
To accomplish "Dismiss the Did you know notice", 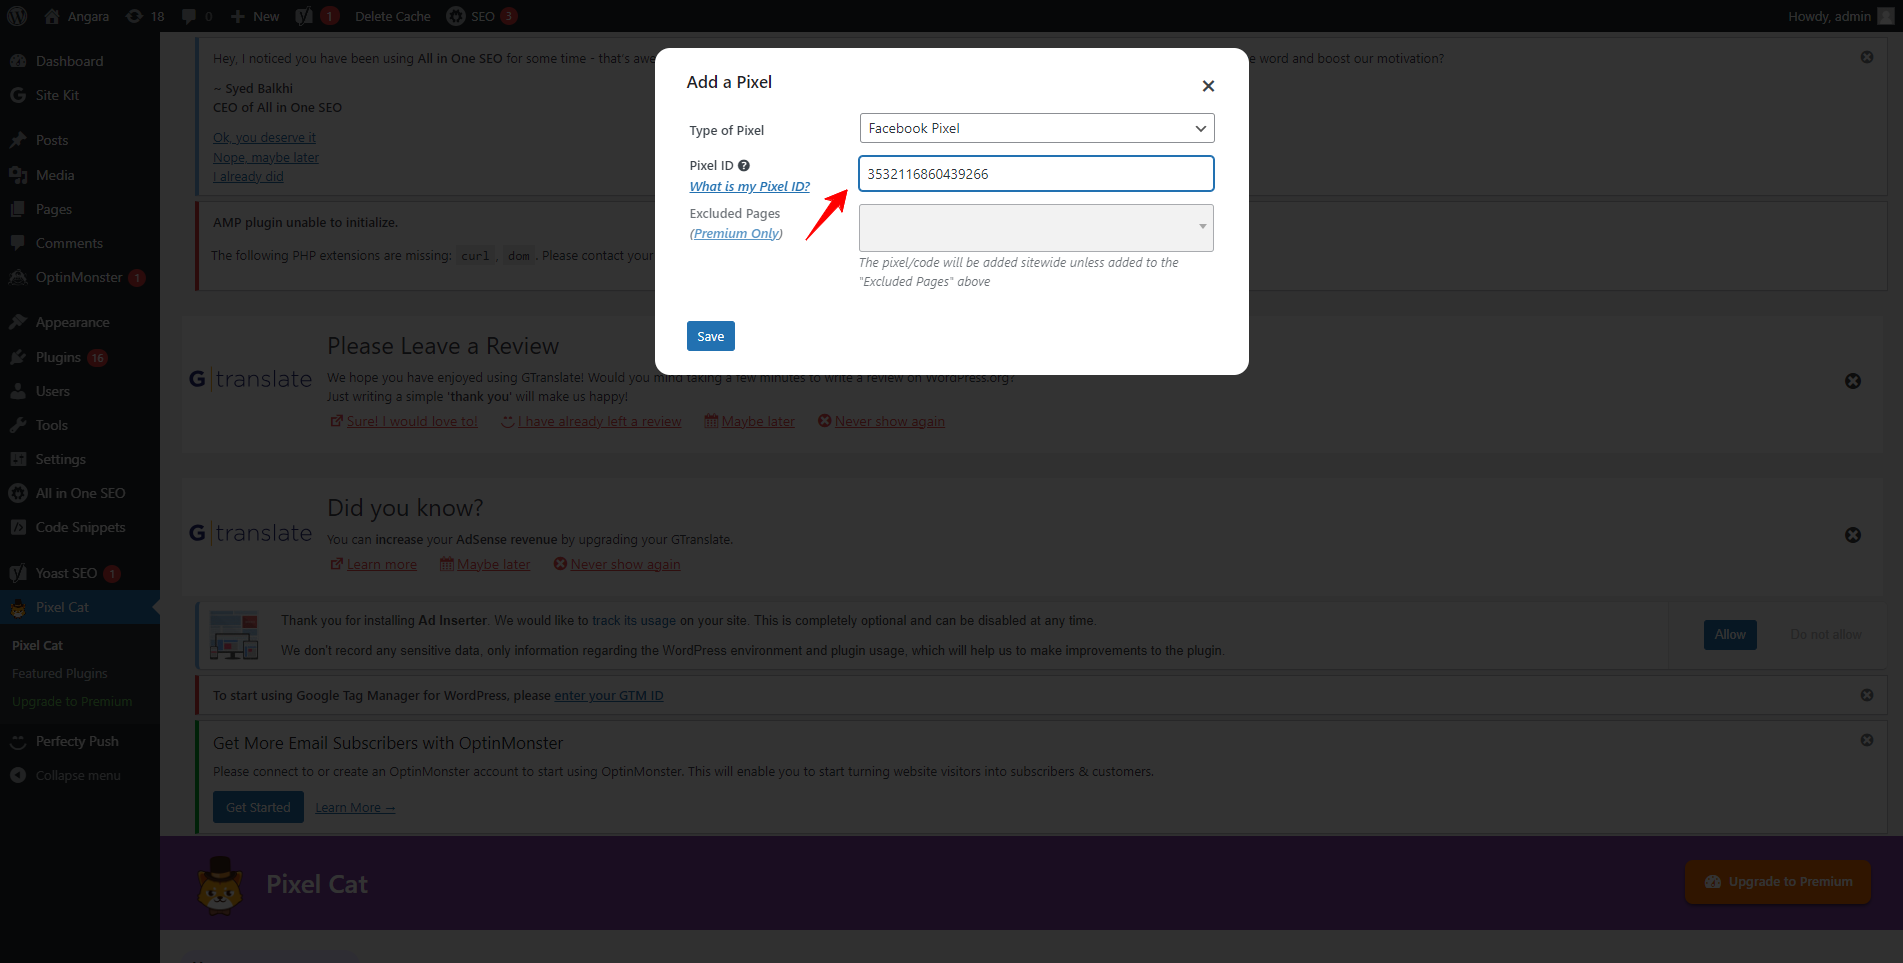I will (x=1853, y=535).
